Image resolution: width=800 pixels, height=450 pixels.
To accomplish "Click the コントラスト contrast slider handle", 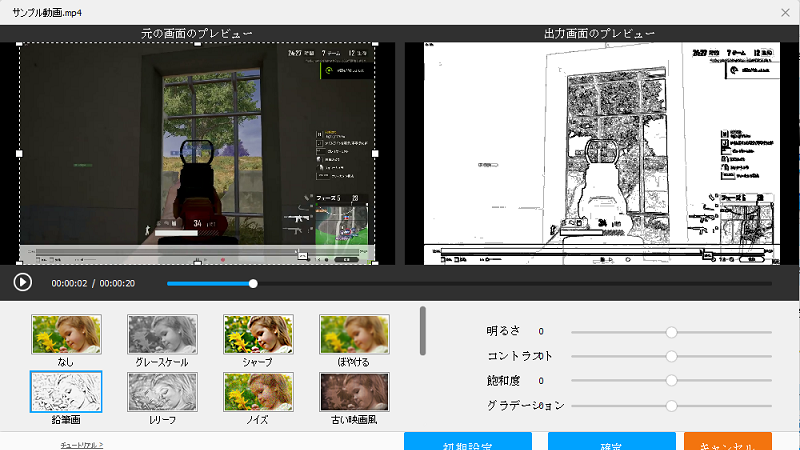I will [671, 356].
